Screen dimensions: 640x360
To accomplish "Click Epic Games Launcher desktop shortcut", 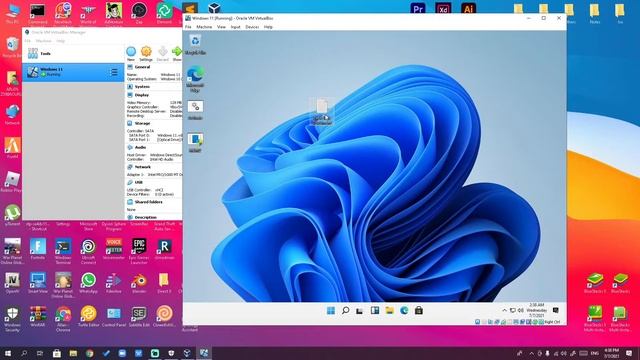I will coord(139,251).
